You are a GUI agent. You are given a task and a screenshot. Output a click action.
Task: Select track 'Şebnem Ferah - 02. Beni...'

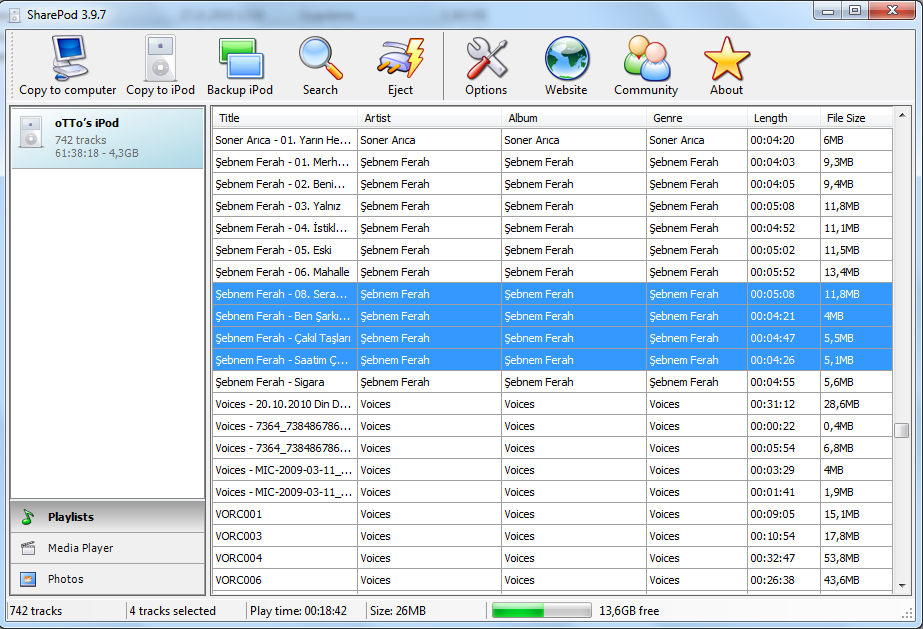click(x=285, y=184)
